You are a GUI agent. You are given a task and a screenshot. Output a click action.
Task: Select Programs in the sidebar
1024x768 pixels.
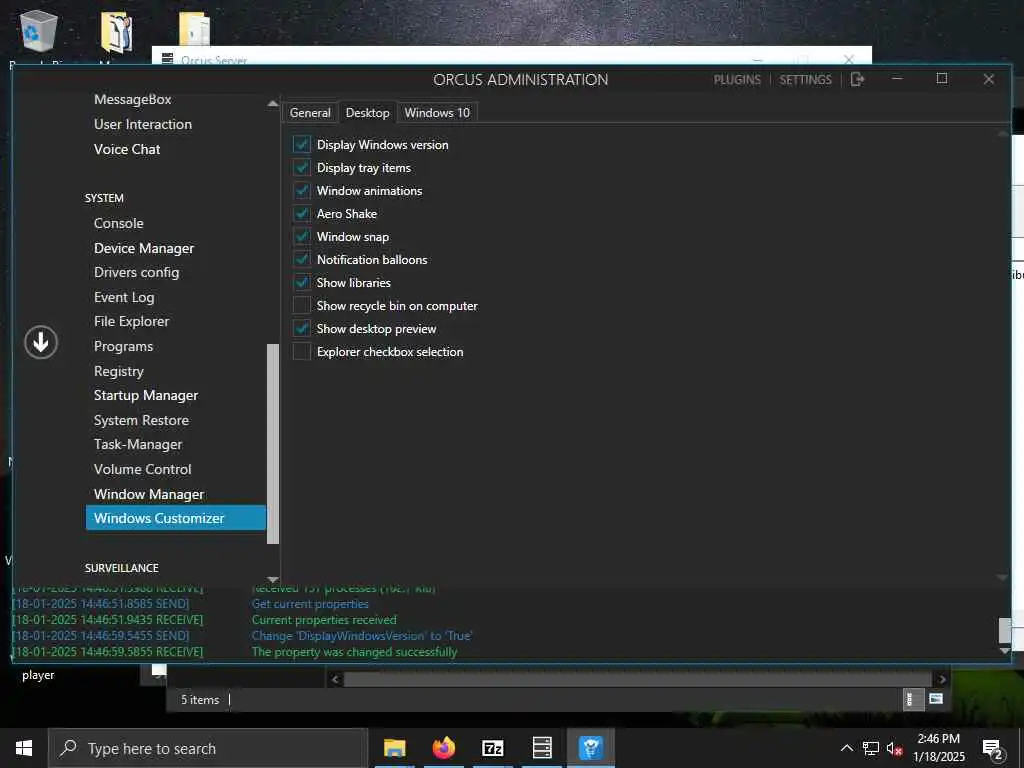[123, 346]
